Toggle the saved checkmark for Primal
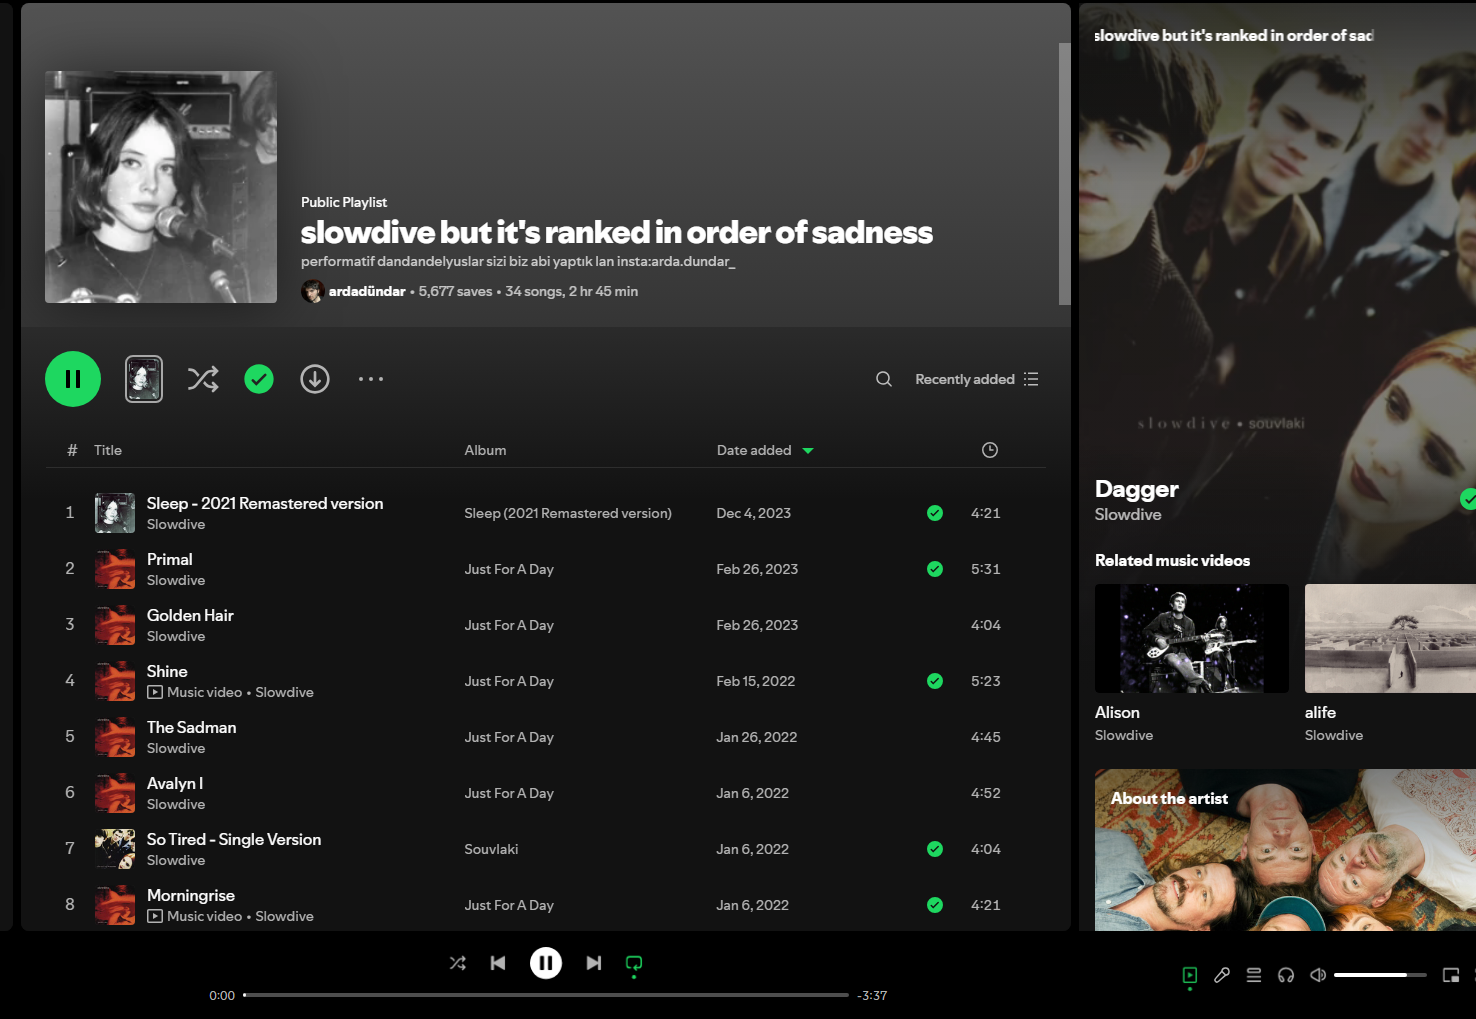The height and width of the screenshot is (1019, 1476). point(935,569)
